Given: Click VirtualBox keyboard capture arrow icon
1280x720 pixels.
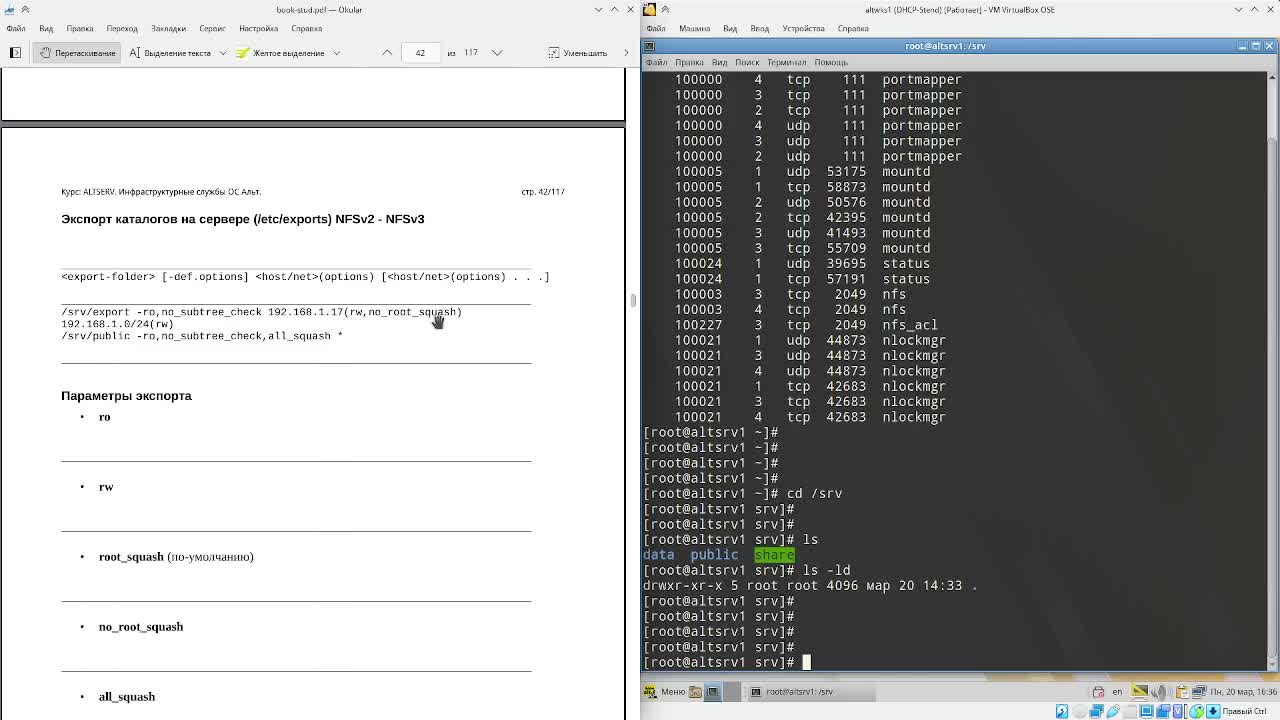Looking at the screenshot, I should coord(1214,711).
